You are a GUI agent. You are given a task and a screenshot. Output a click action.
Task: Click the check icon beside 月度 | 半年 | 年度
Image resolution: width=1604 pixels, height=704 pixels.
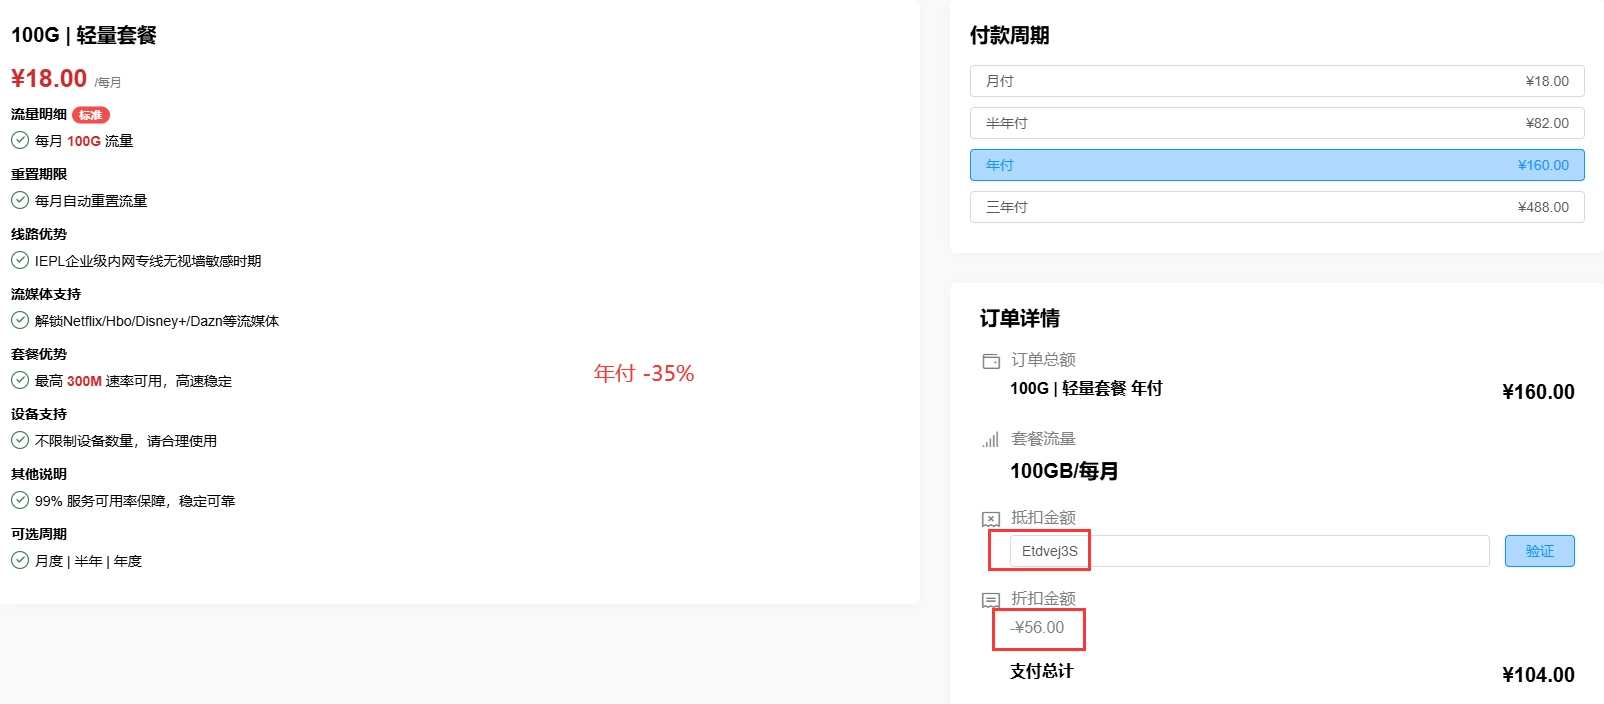[x=20, y=561]
